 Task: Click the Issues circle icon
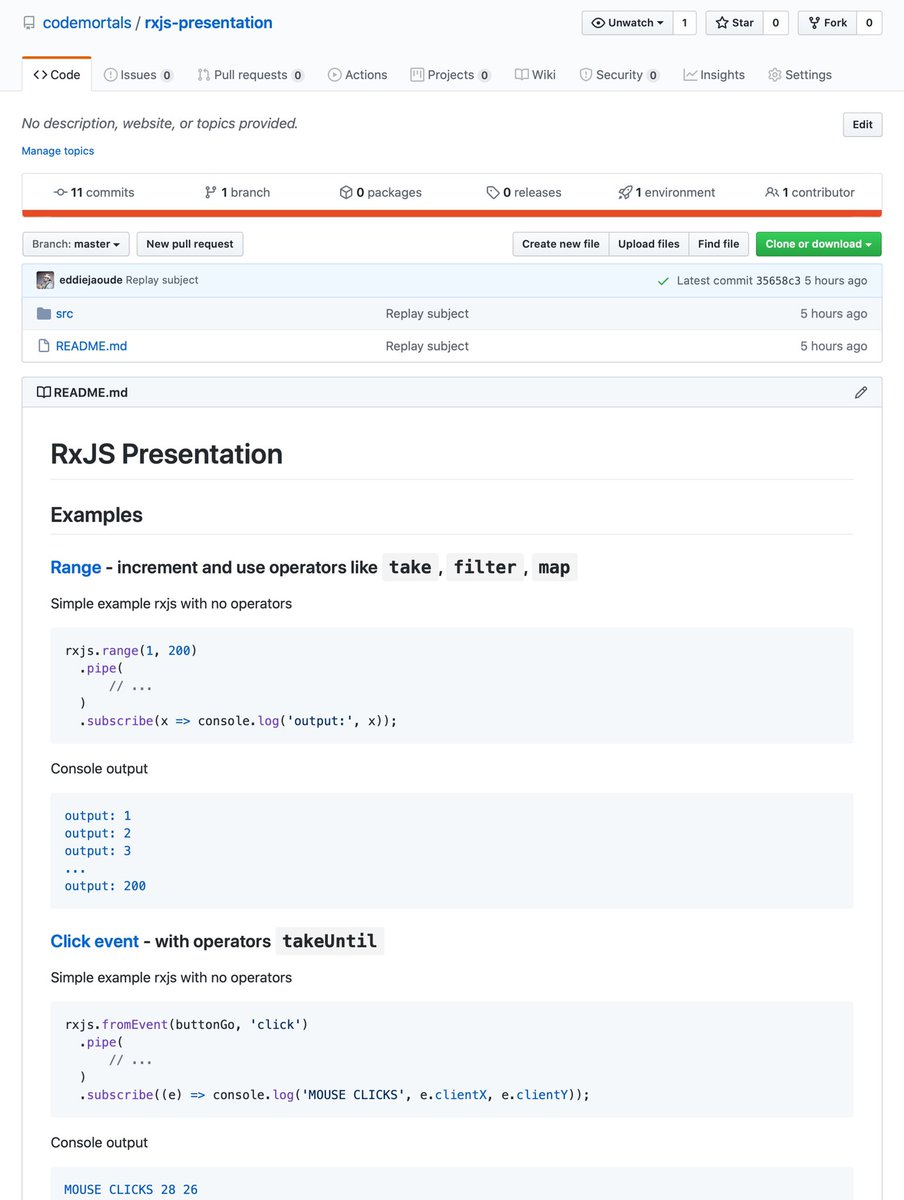[x=111, y=75]
